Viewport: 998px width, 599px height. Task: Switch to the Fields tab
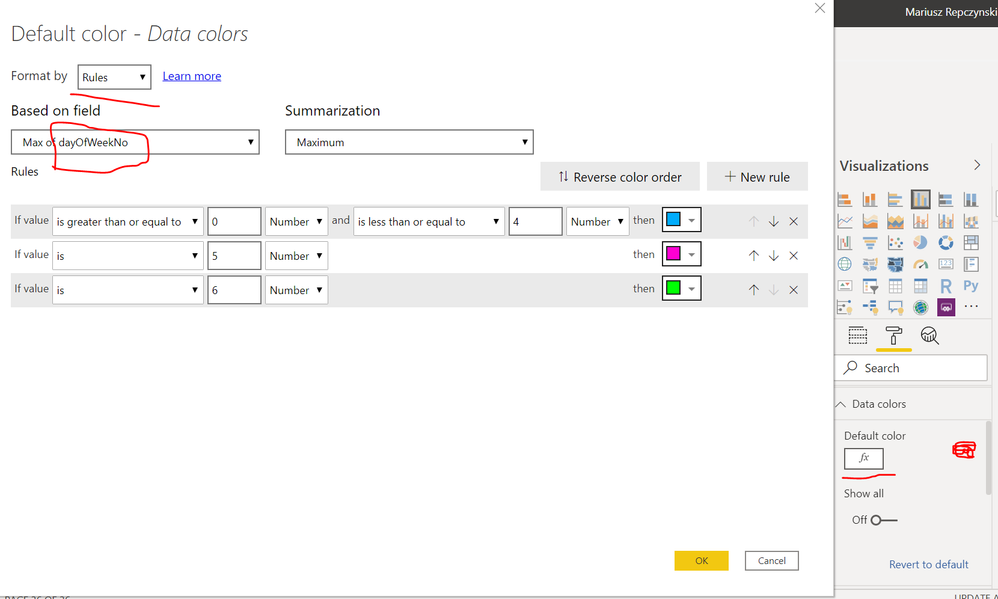tap(857, 335)
